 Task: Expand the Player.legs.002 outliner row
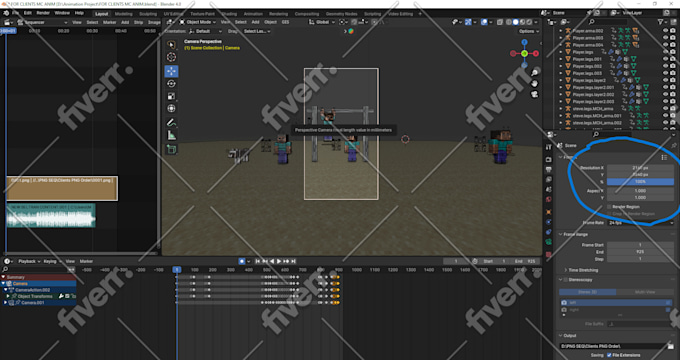560,66
